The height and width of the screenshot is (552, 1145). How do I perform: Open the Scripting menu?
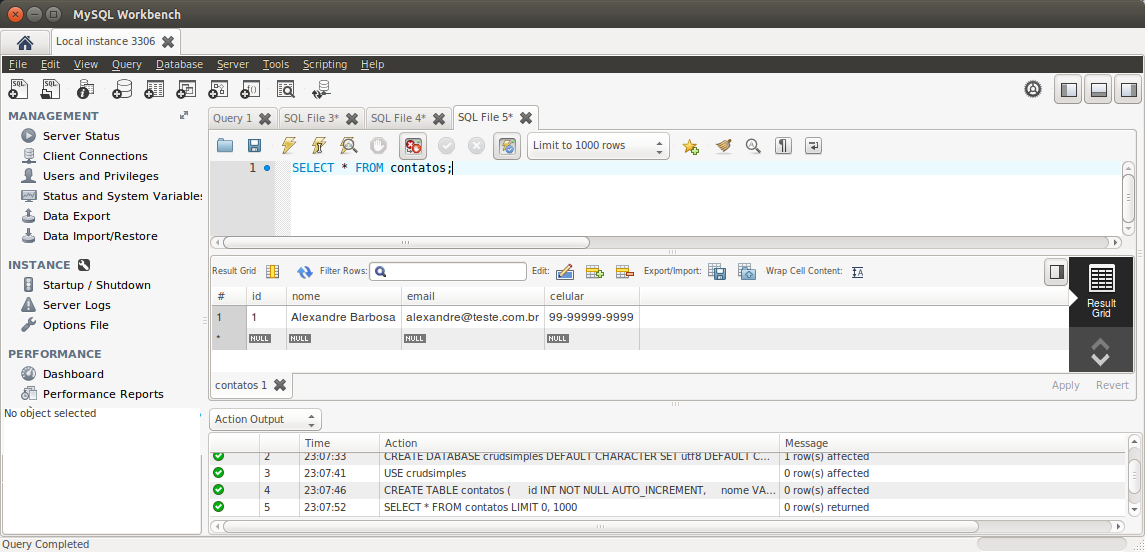pyautogui.click(x=325, y=64)
